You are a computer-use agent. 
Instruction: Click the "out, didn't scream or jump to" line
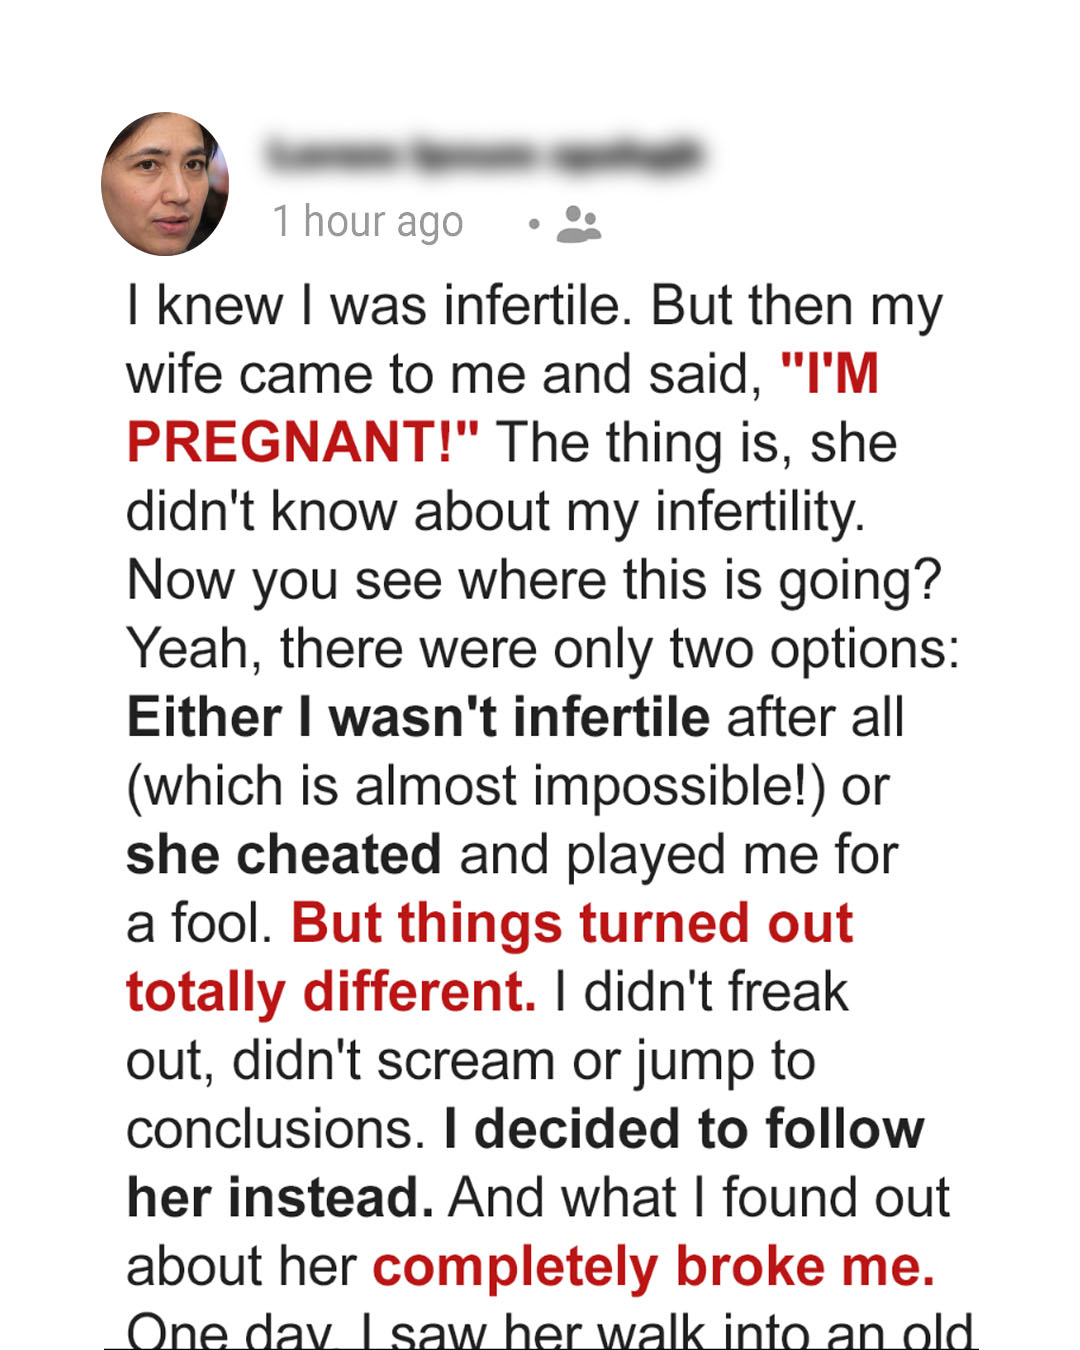point(470,1061)
